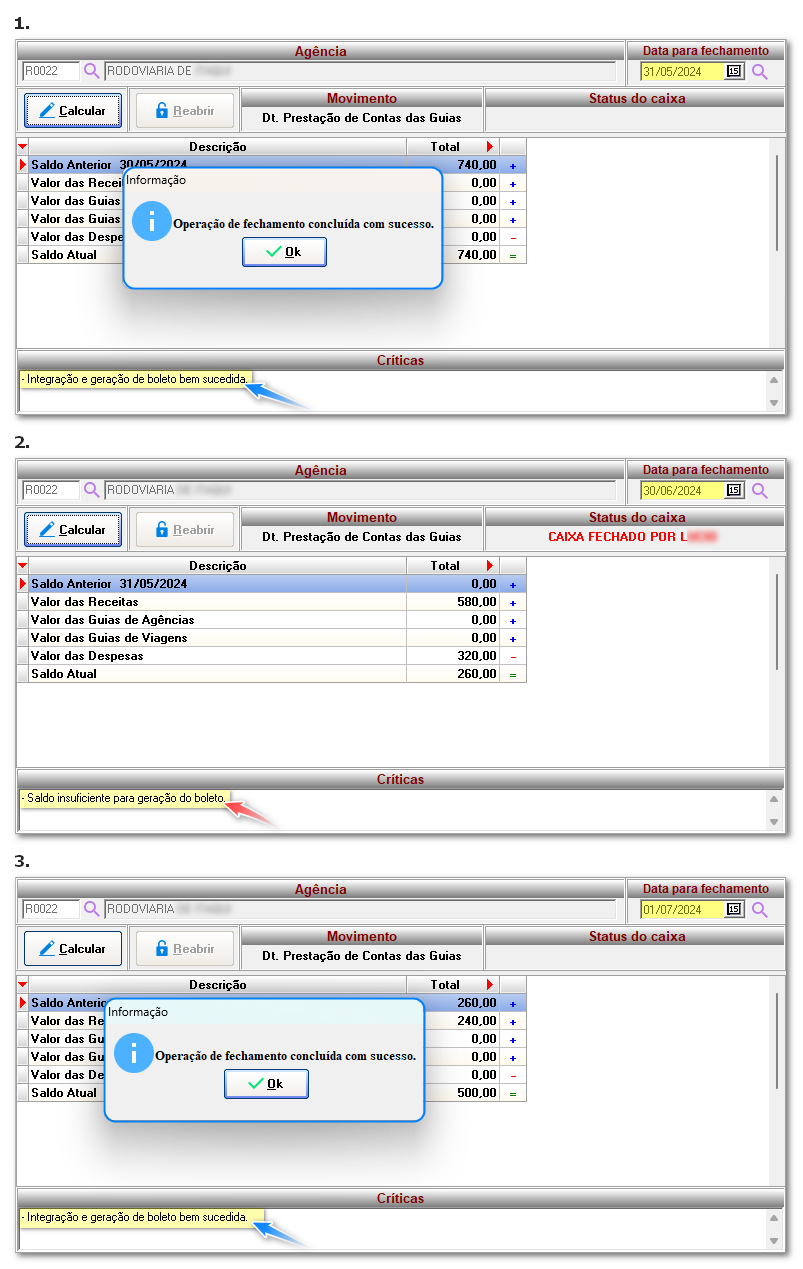
Task: Click the 'Saldo insuficiente para geração do boleto.' message
Action: [124, 798]
